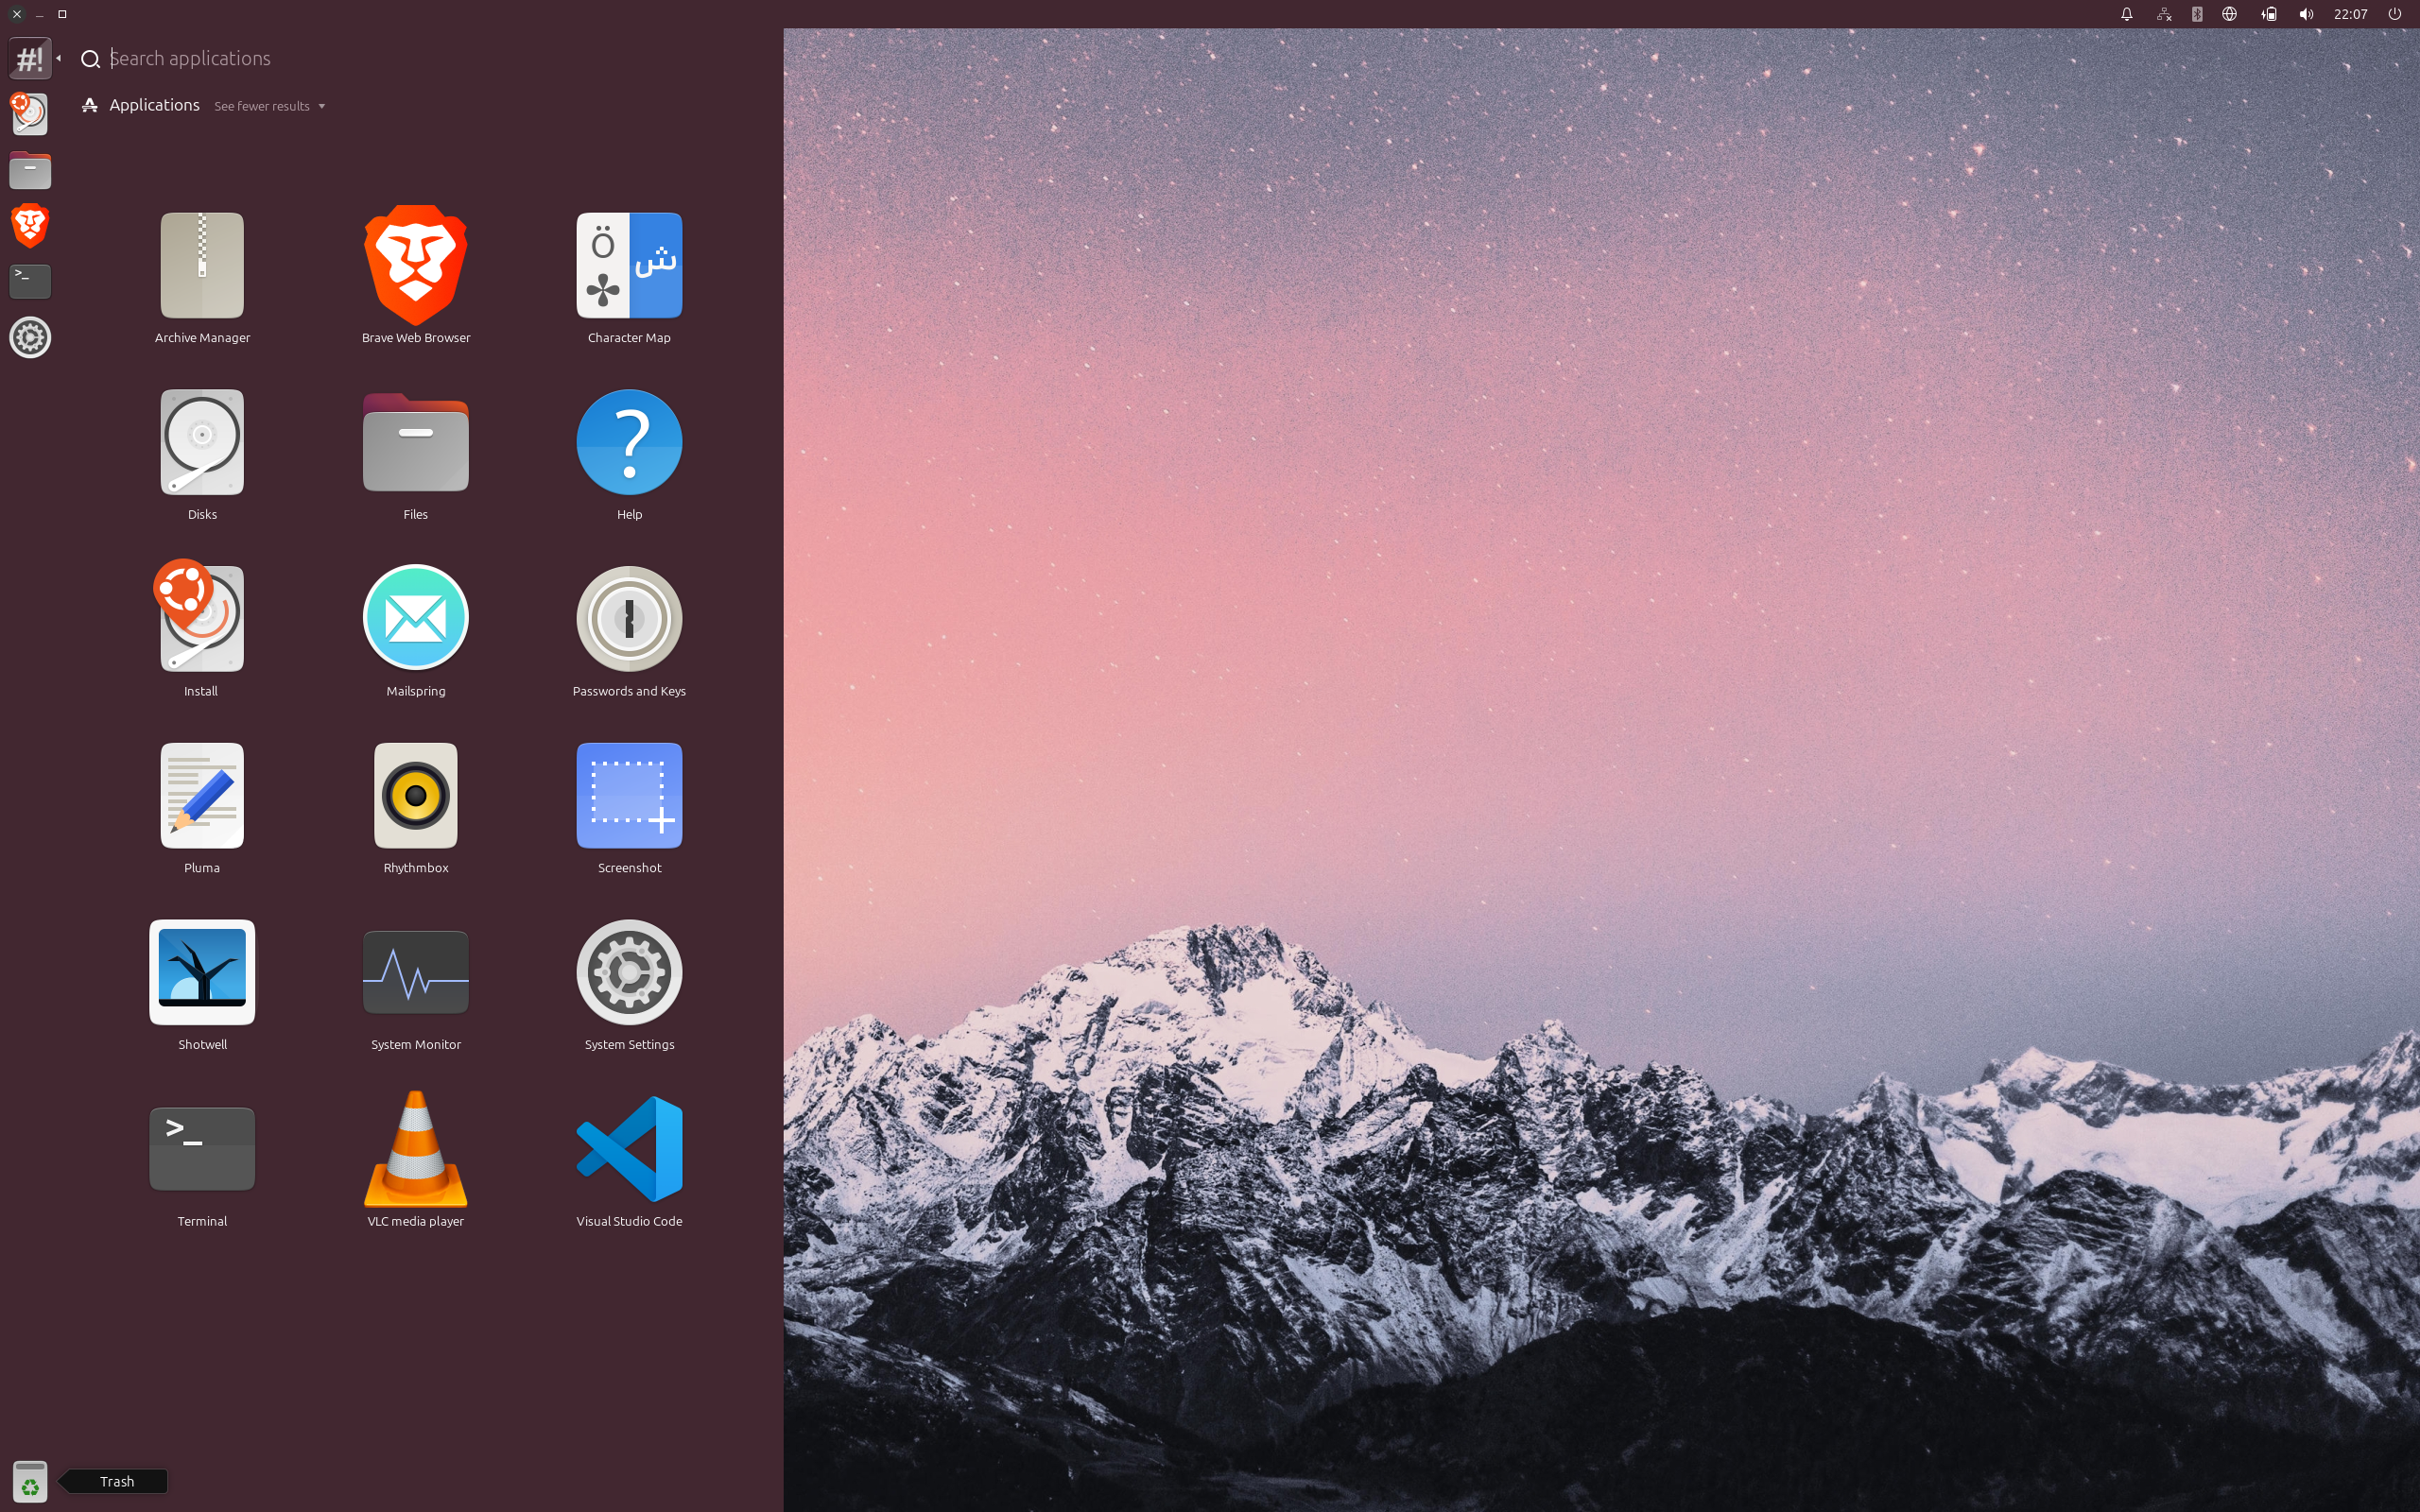Open Settings from the launcher sidebar
Image resolution: width=2420 pixels, height=1512 pixels.
(30, 337)
